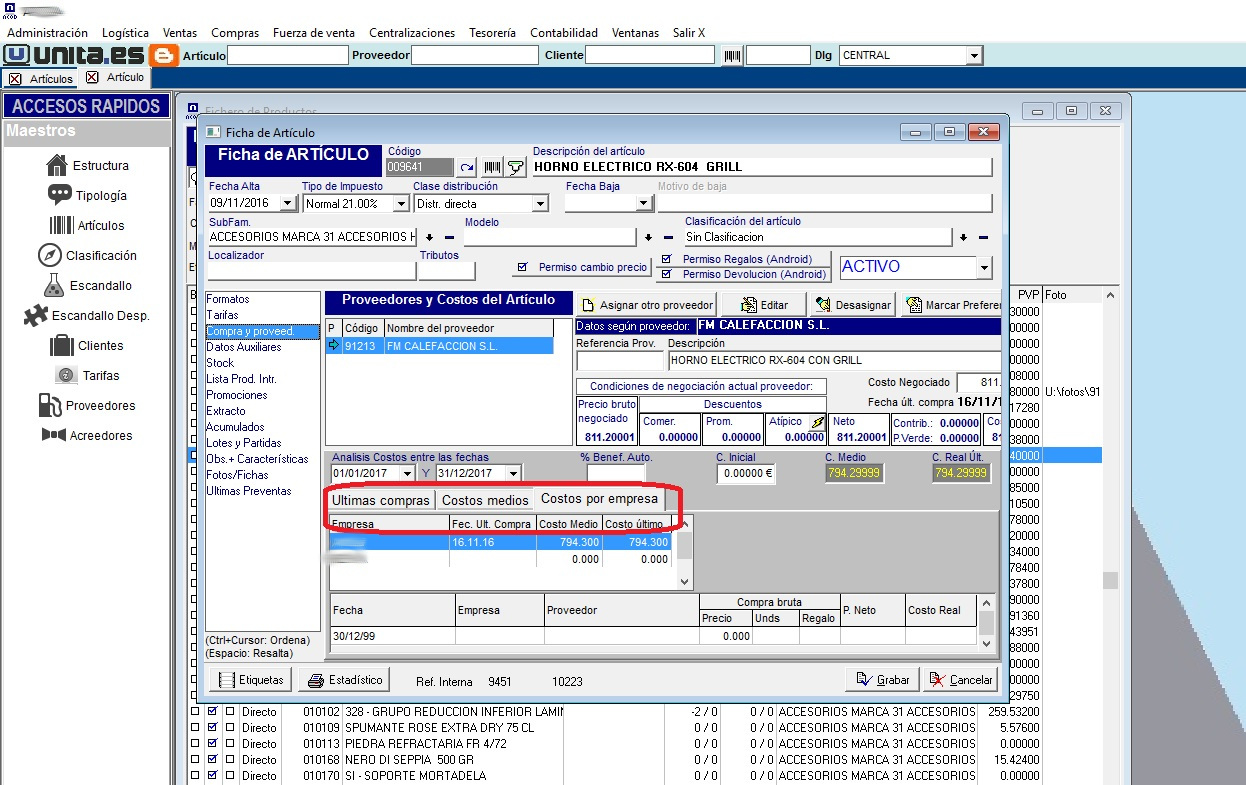This screenshot has height=785, width=1246.
Task: Click the Referencia Prov. input field
Action: point(620,361)
